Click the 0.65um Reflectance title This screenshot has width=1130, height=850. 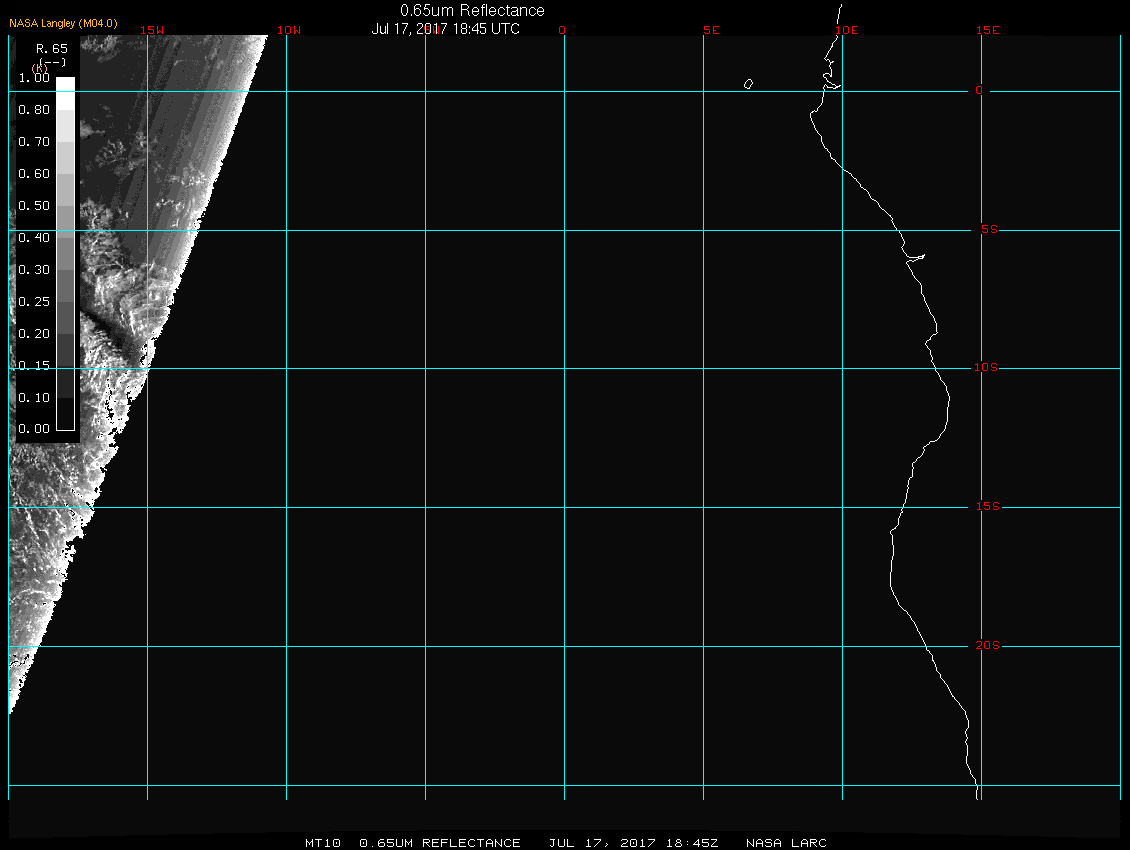coord(472,10)
